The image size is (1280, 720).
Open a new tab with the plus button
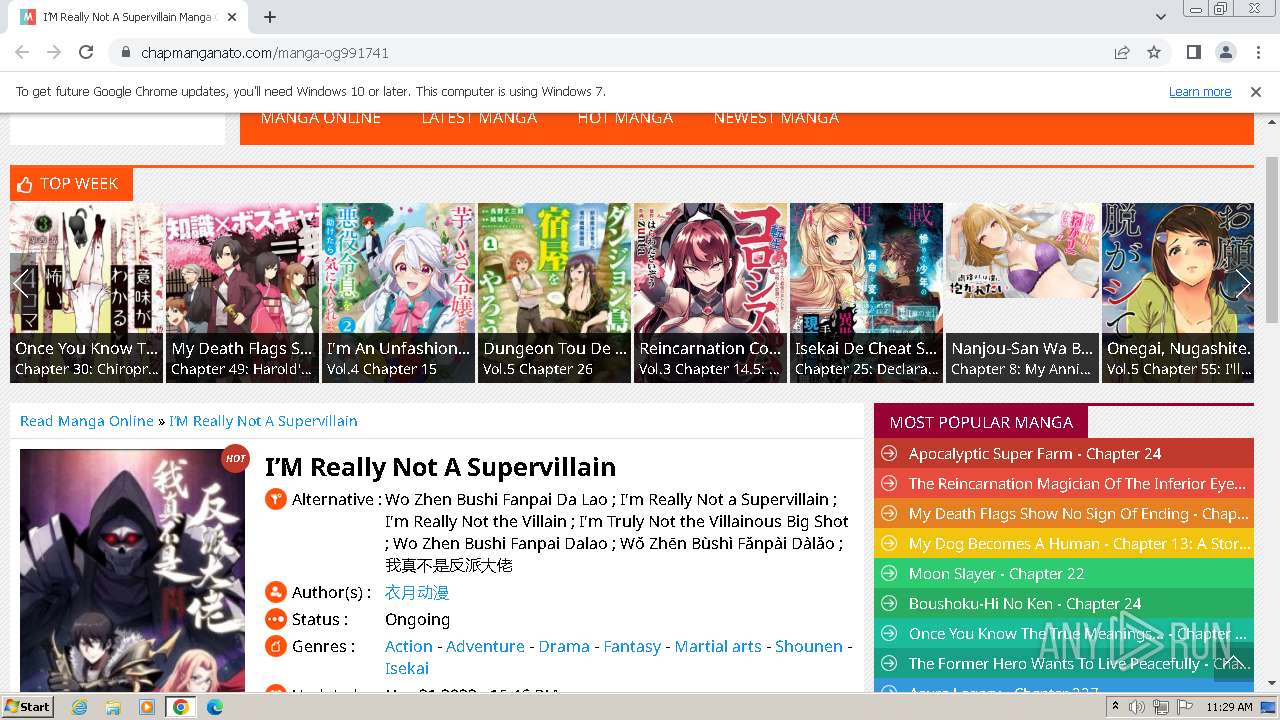[x=270, y=17]
